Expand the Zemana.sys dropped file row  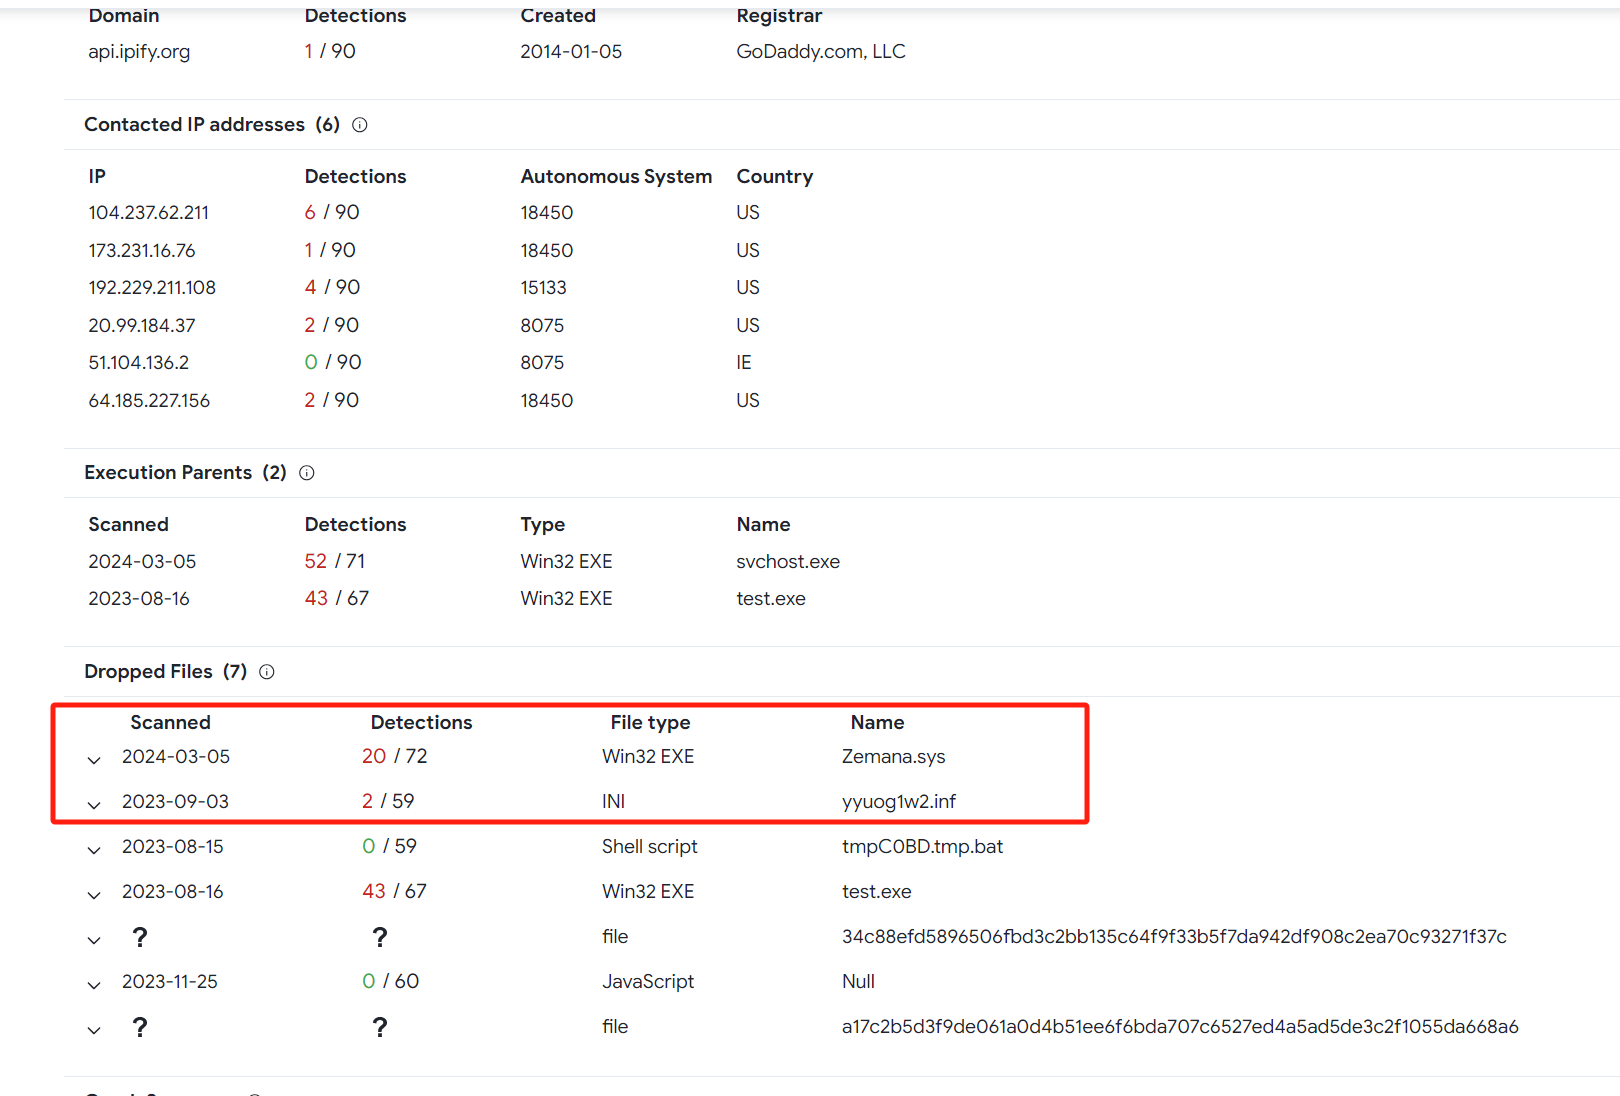[x=94, y=760]
